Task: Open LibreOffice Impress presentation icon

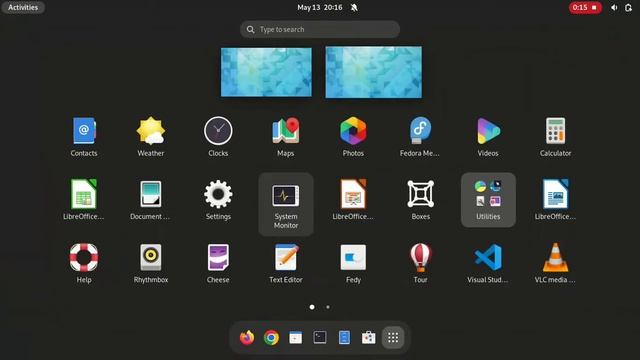Action: pos(353,200)
